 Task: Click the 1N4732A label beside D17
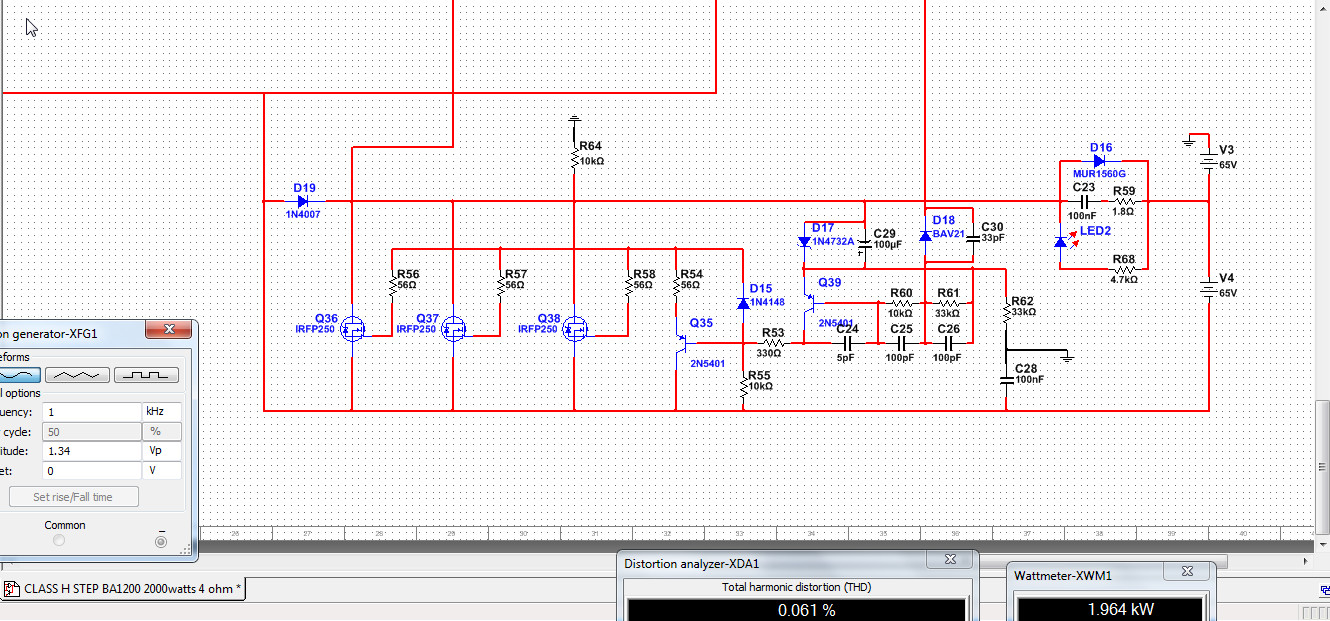[x=833, y=242]
